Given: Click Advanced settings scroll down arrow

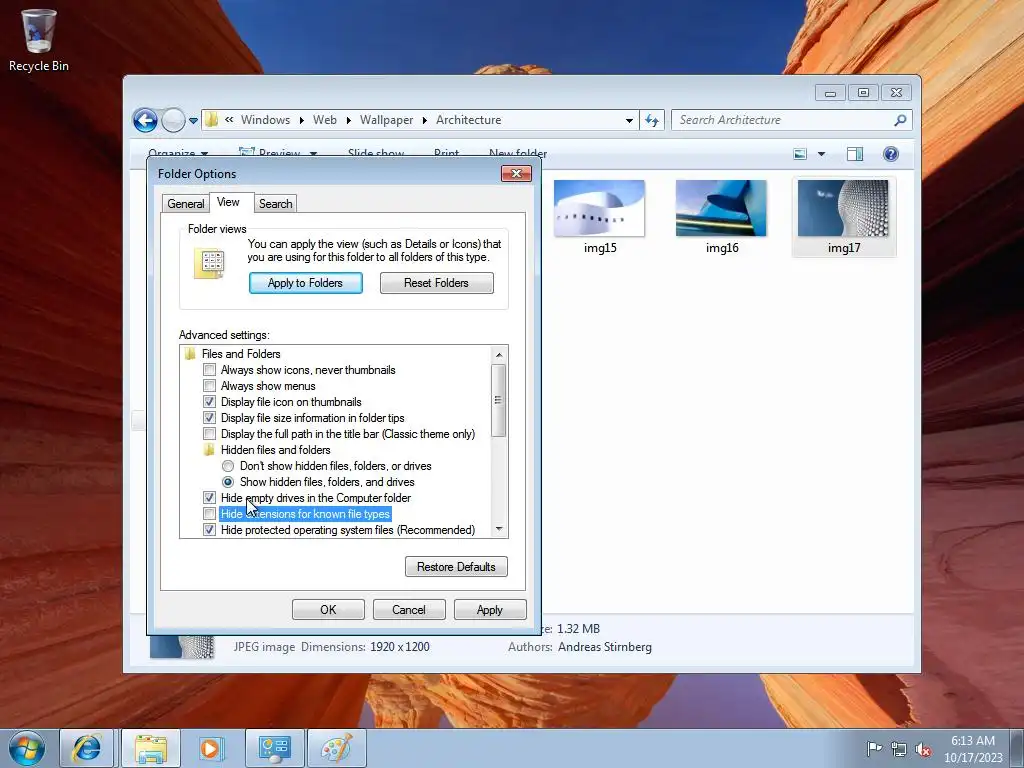Looking at the screenshot, I should [499, 529].
